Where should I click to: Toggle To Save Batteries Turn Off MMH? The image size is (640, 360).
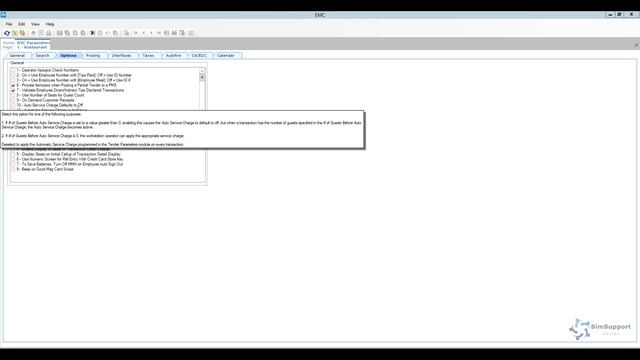coord(13,164)
